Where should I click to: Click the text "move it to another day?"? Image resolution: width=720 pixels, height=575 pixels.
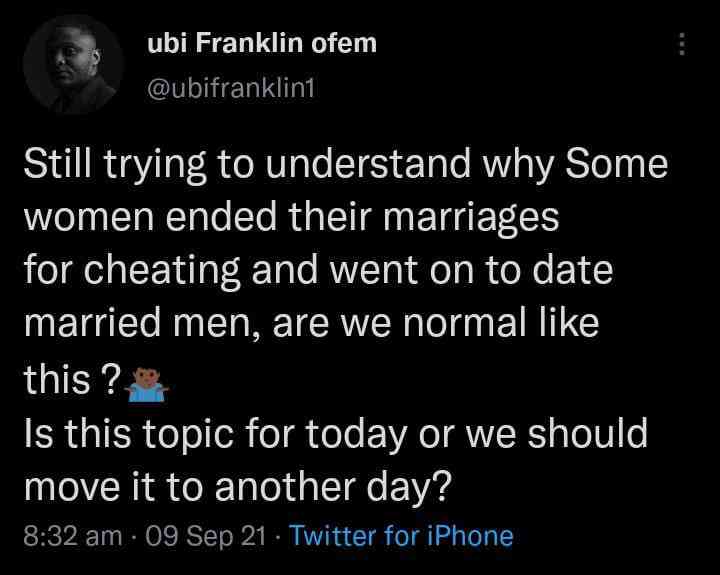pos(239,489)
